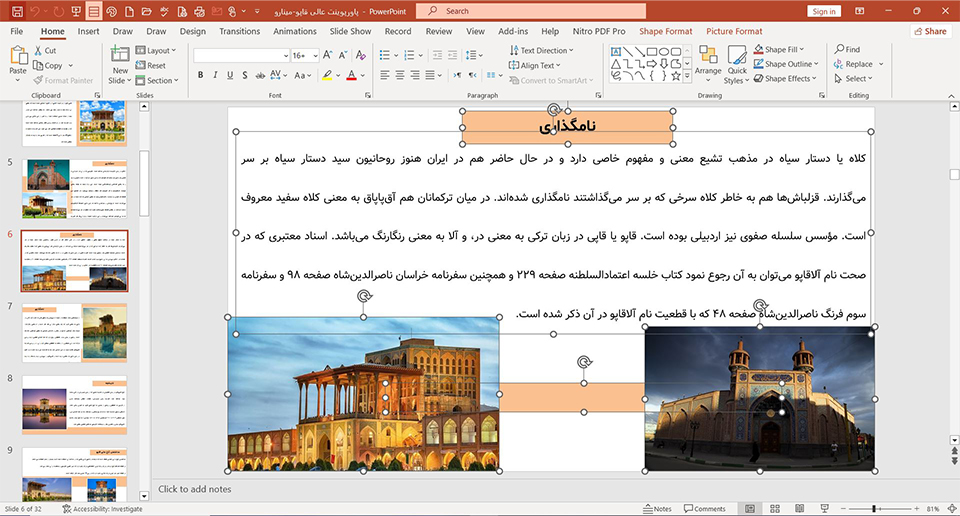Viewport: 960px width, 516px height.
Task: Align text to the left
Action: (384, 75)
